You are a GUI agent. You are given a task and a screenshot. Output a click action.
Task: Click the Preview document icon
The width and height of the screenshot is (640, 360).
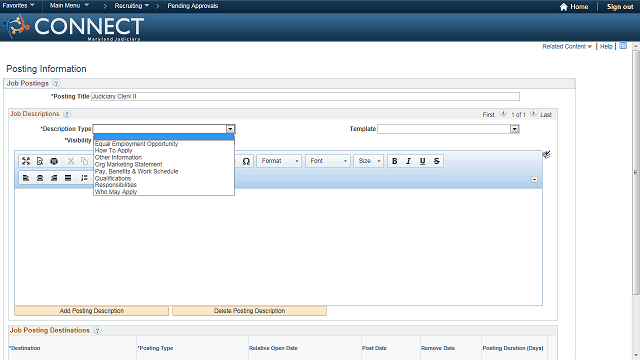[40, 161]
